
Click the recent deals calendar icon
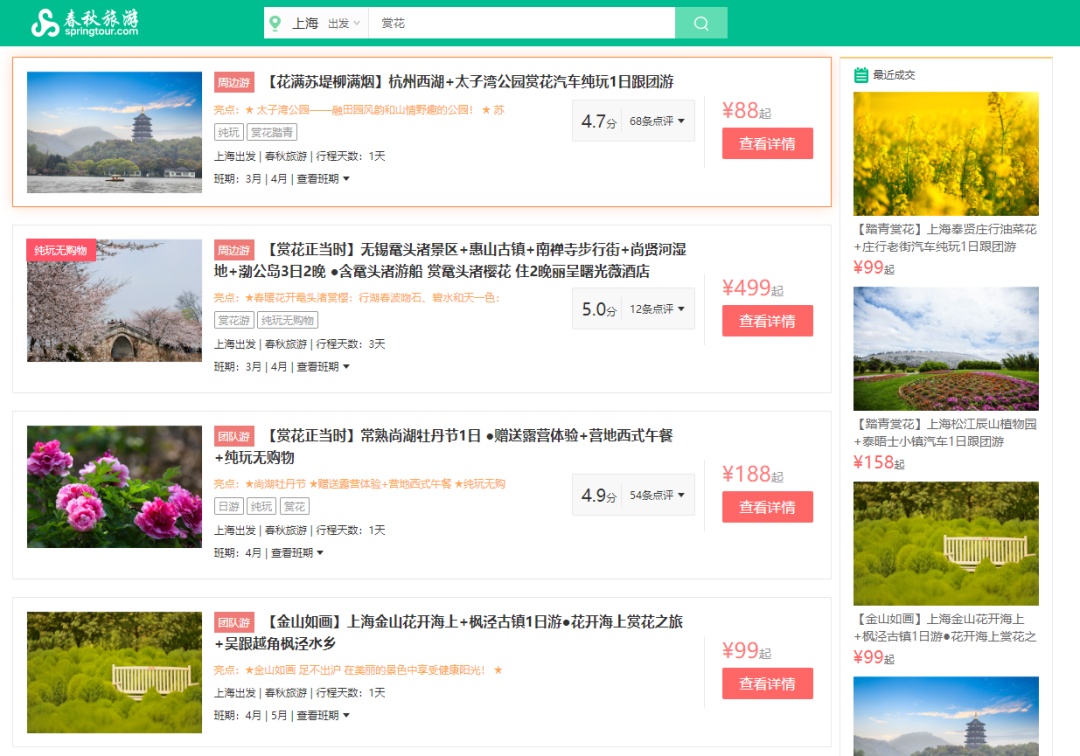click(860, 75)
